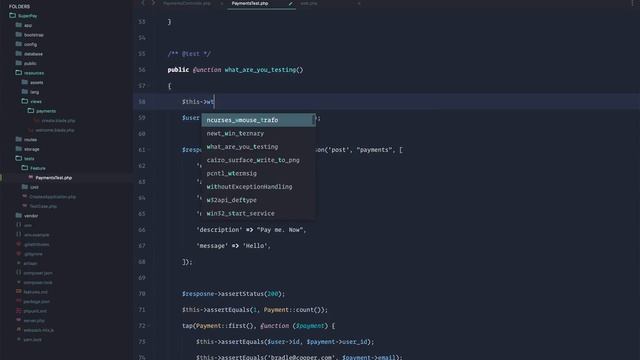The width and height of the screenshot is (640, 360).
Task: Click the autocomplete popup scrollbar
Action: point(313,119)
